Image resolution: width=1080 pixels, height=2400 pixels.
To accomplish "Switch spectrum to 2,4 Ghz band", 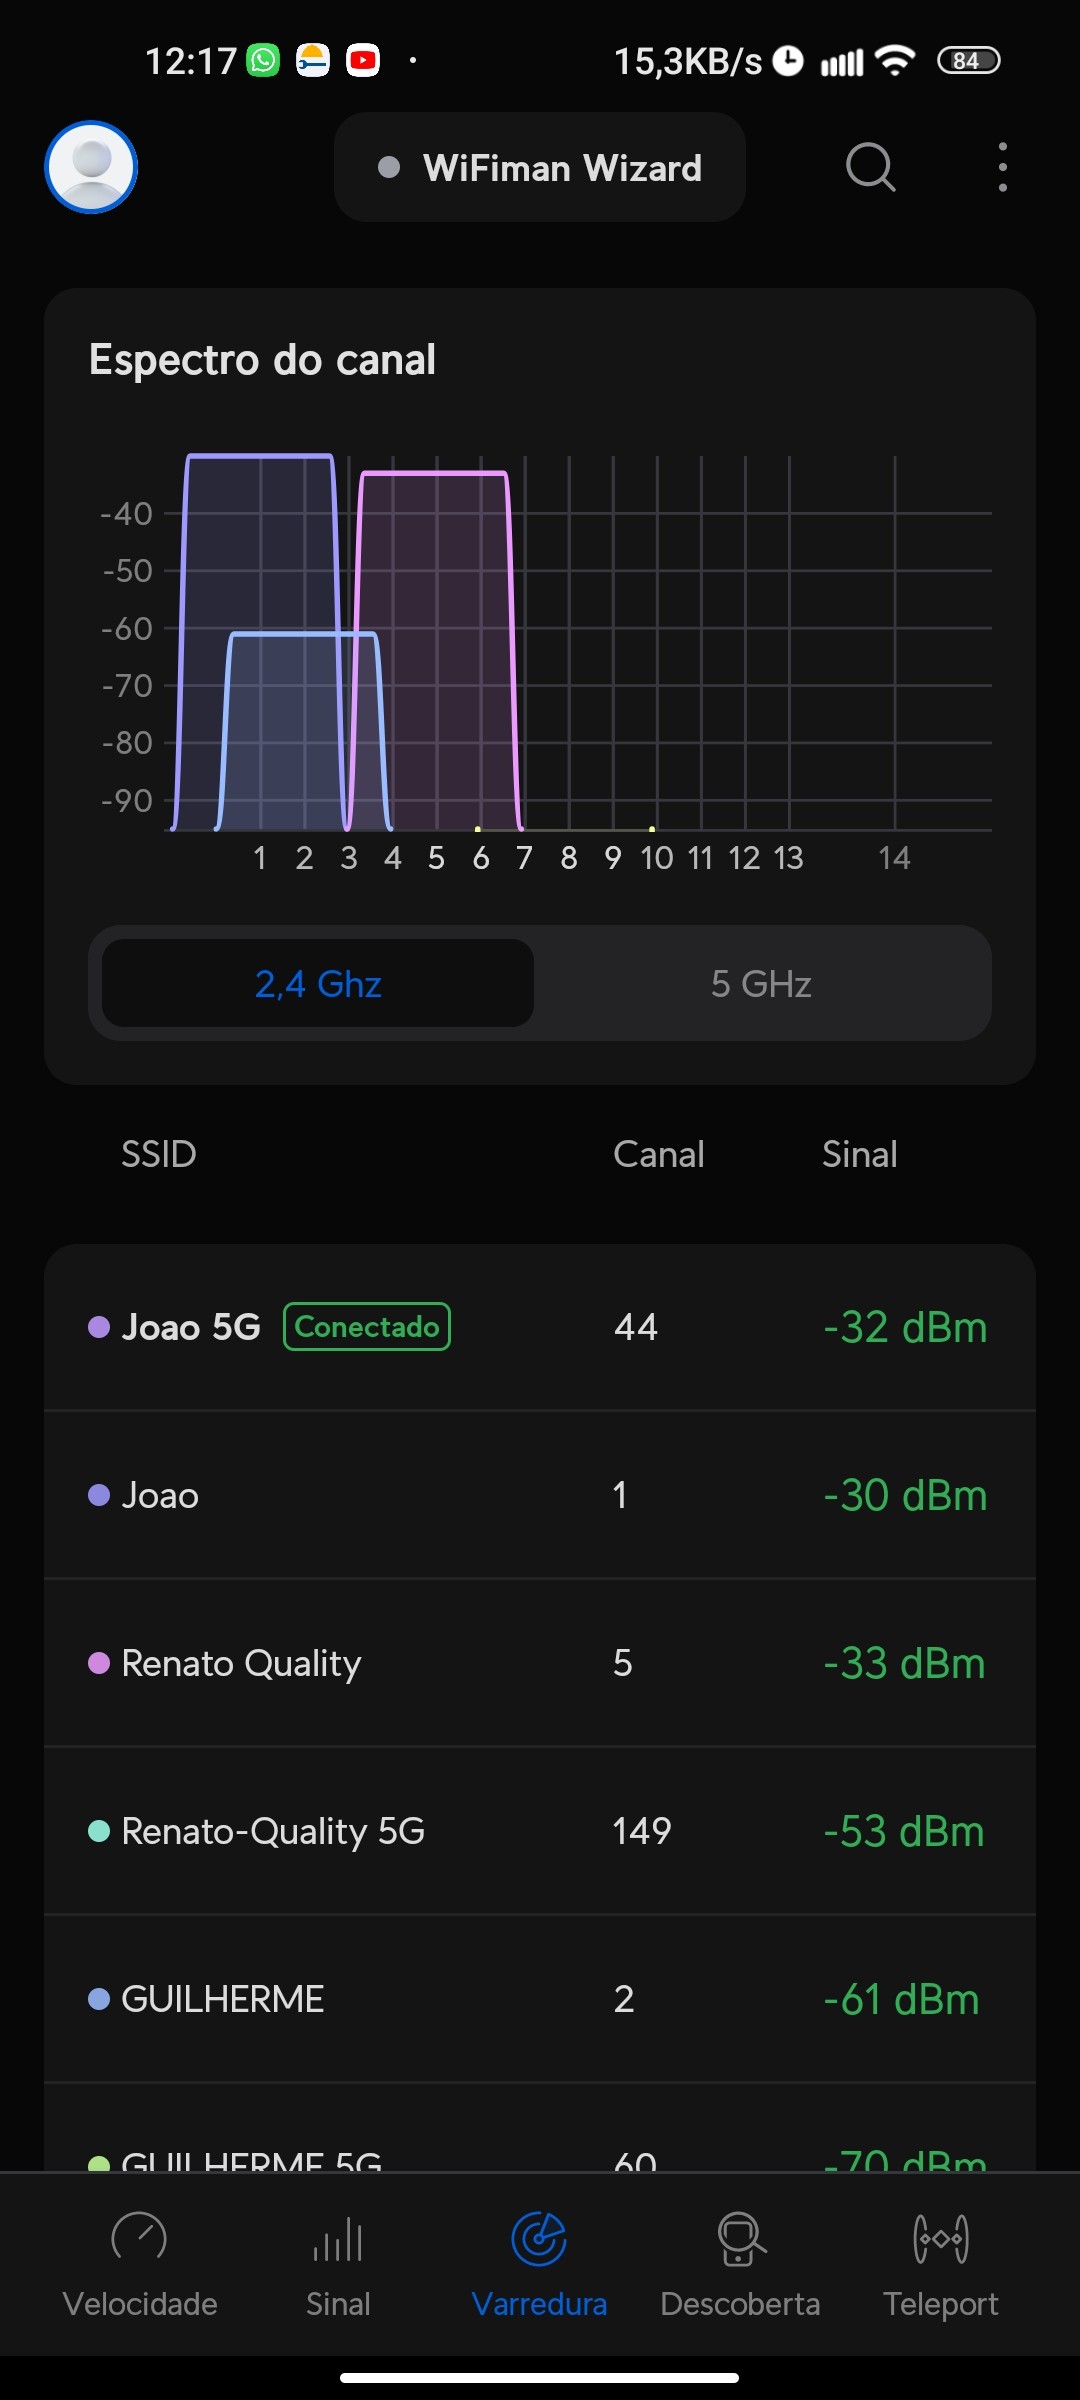I will pyautogui.click(x=318, y=984).
